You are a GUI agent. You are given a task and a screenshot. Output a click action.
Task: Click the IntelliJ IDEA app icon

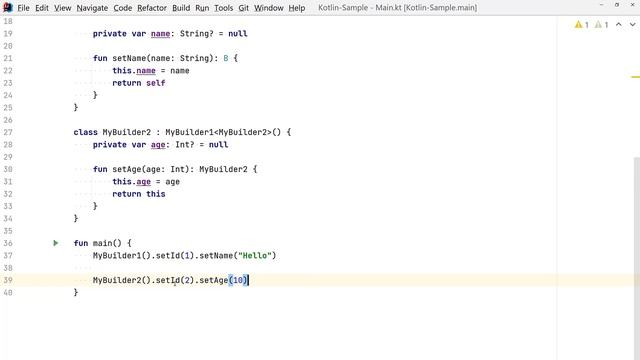(x=8, y=7)
